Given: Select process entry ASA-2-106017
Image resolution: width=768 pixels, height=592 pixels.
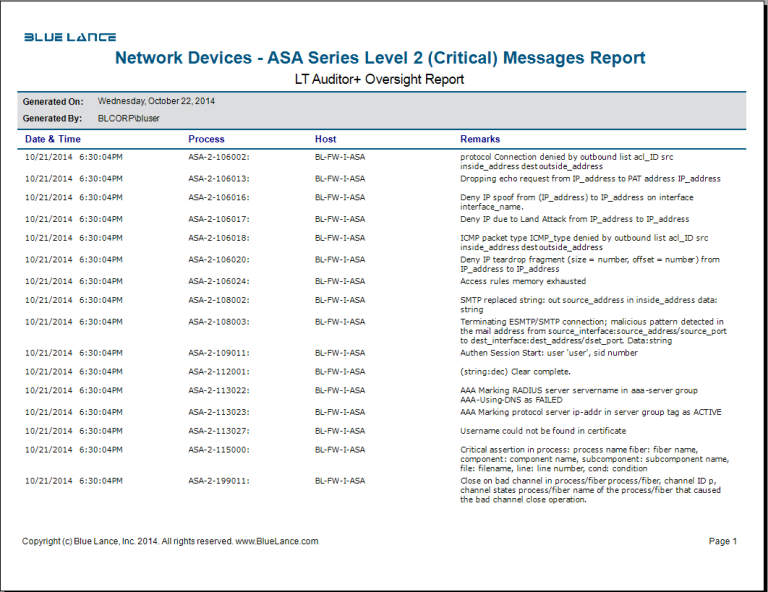Looking at the screenshot, I should click(x=219, y=219).
